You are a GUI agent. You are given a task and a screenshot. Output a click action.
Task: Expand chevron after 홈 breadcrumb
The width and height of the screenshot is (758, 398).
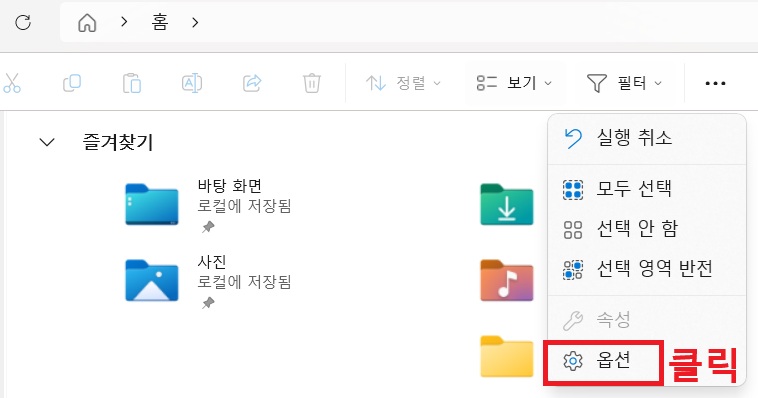[x=195, y=22]
